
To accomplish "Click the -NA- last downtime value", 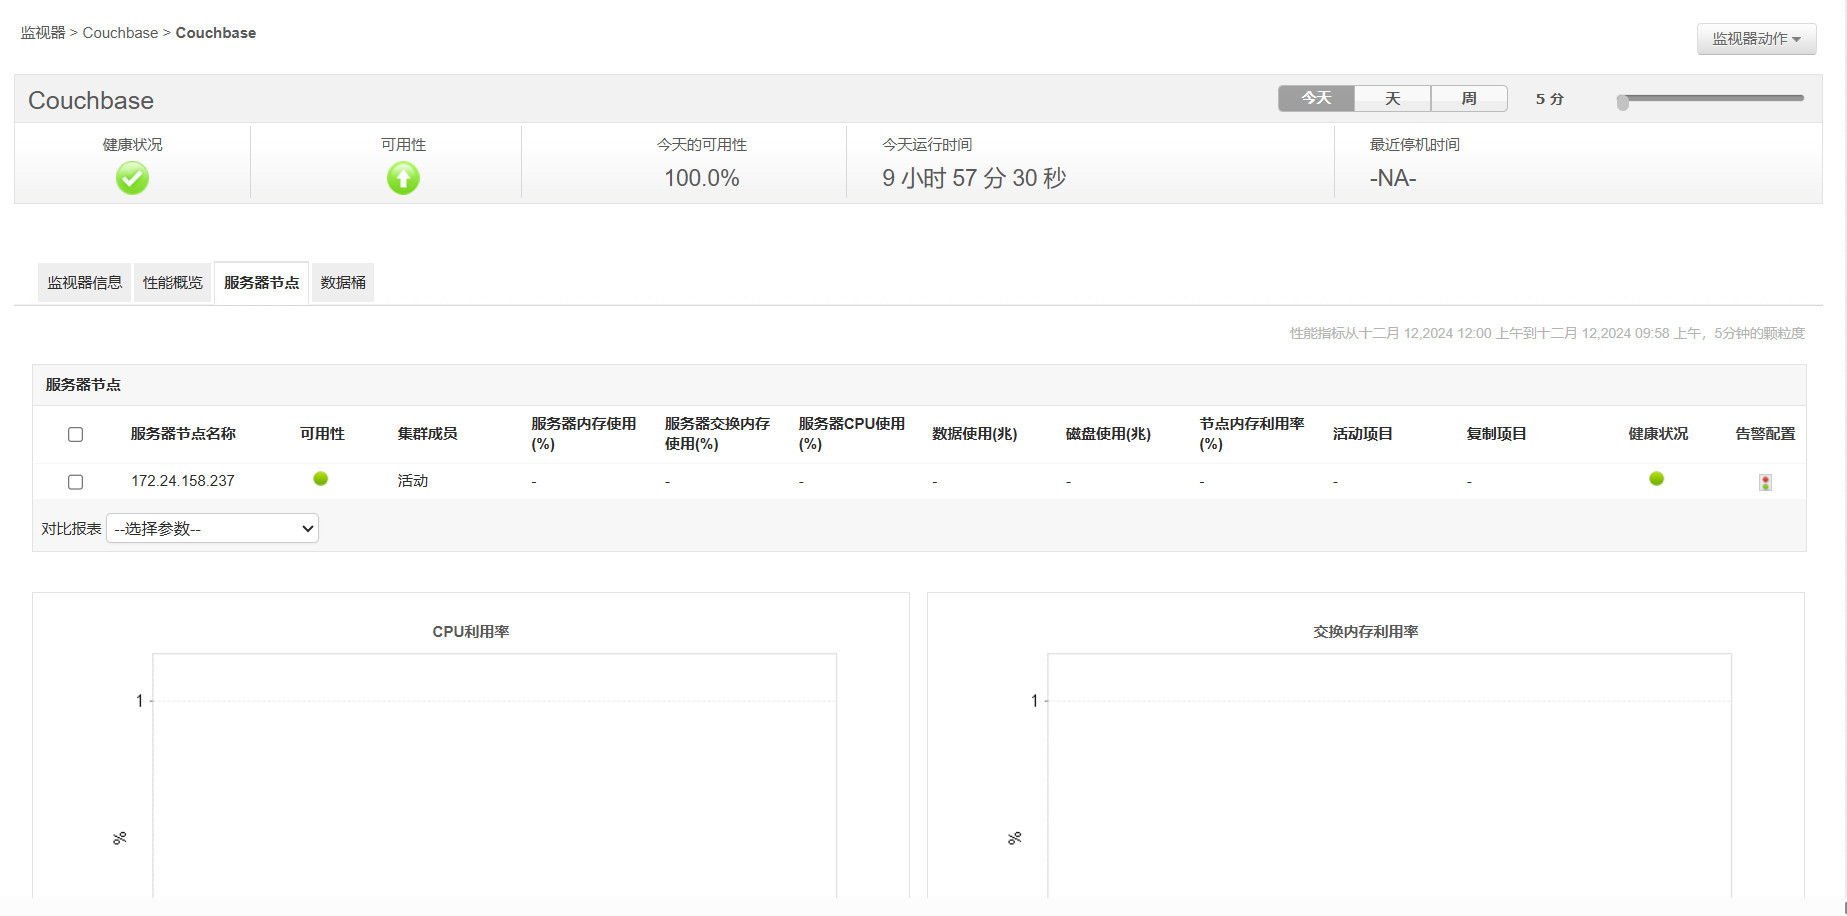I will coord(1393,178).
